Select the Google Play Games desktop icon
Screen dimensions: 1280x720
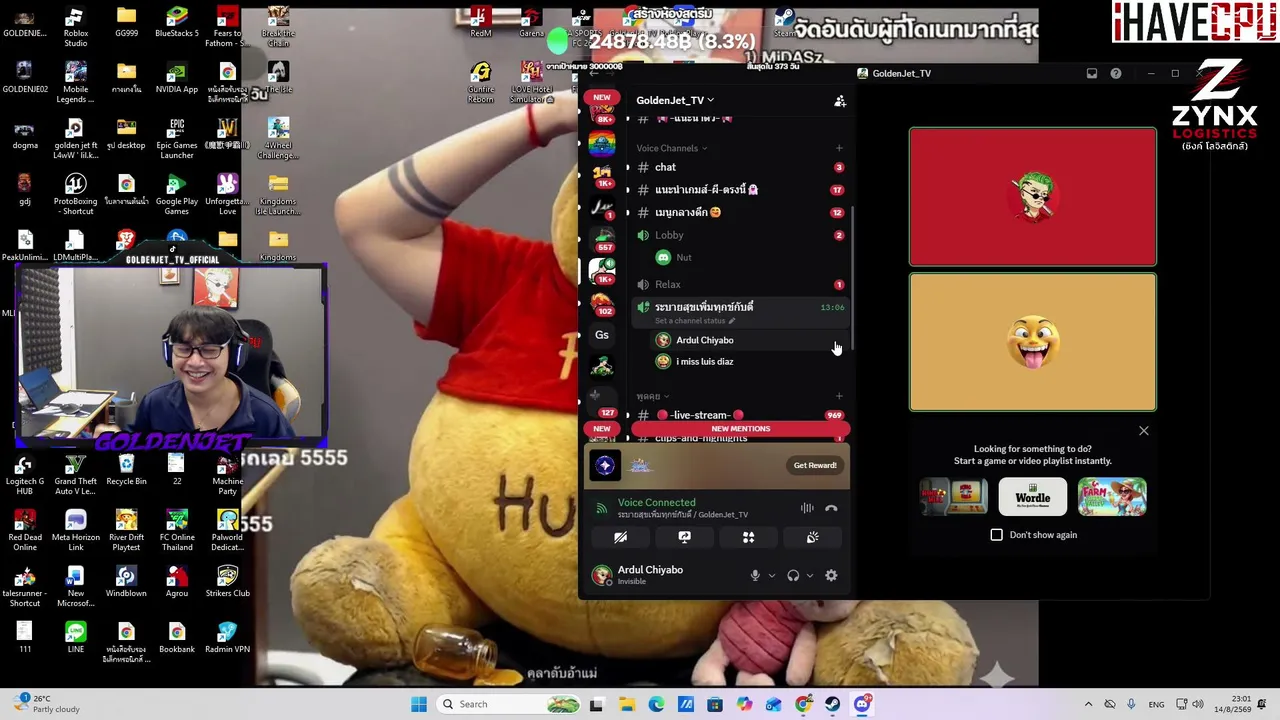tap(177, 195)
